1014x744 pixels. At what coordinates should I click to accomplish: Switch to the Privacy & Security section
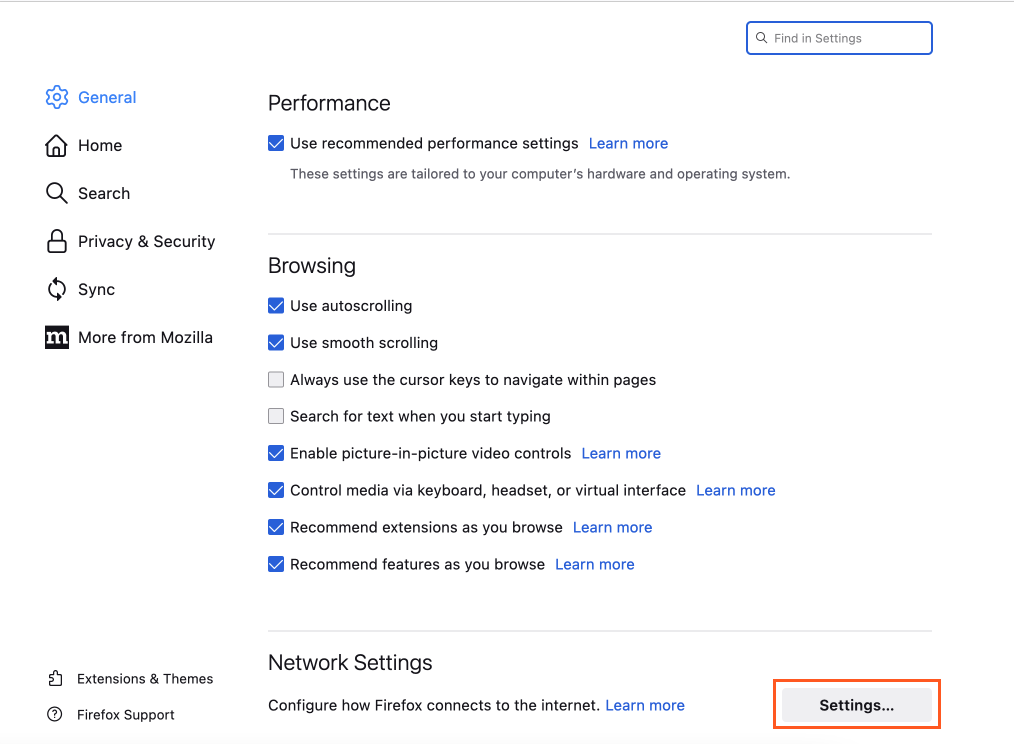(146, 241)
